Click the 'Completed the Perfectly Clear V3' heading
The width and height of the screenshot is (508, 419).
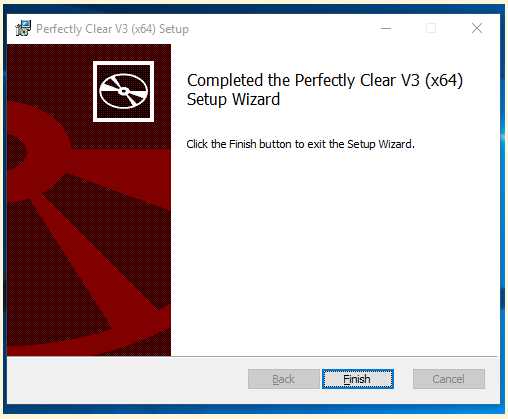[x=325, y=80]
